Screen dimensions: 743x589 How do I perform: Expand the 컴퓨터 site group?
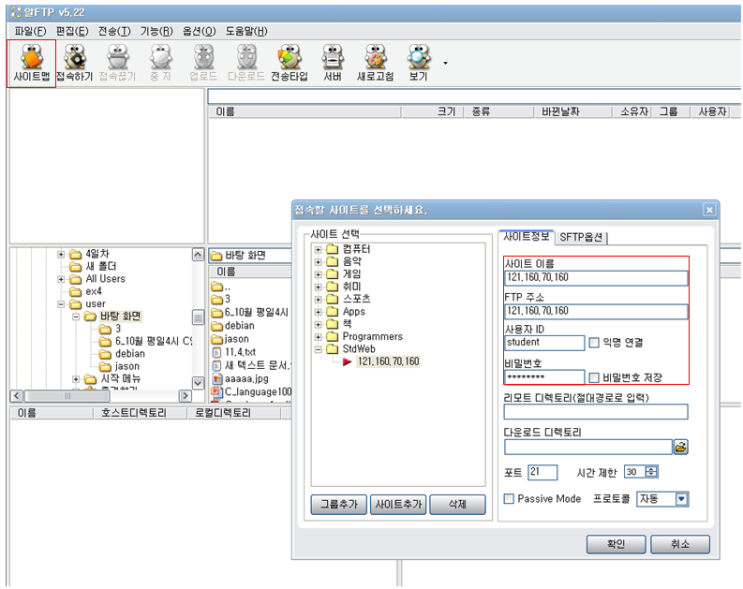click(318, 249)
